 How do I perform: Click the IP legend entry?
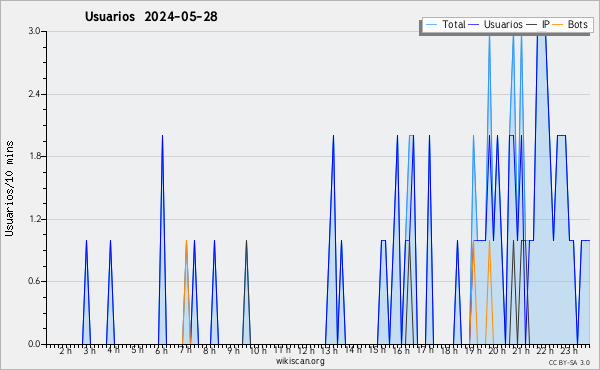pyautogui.click(x=538, y=24)
